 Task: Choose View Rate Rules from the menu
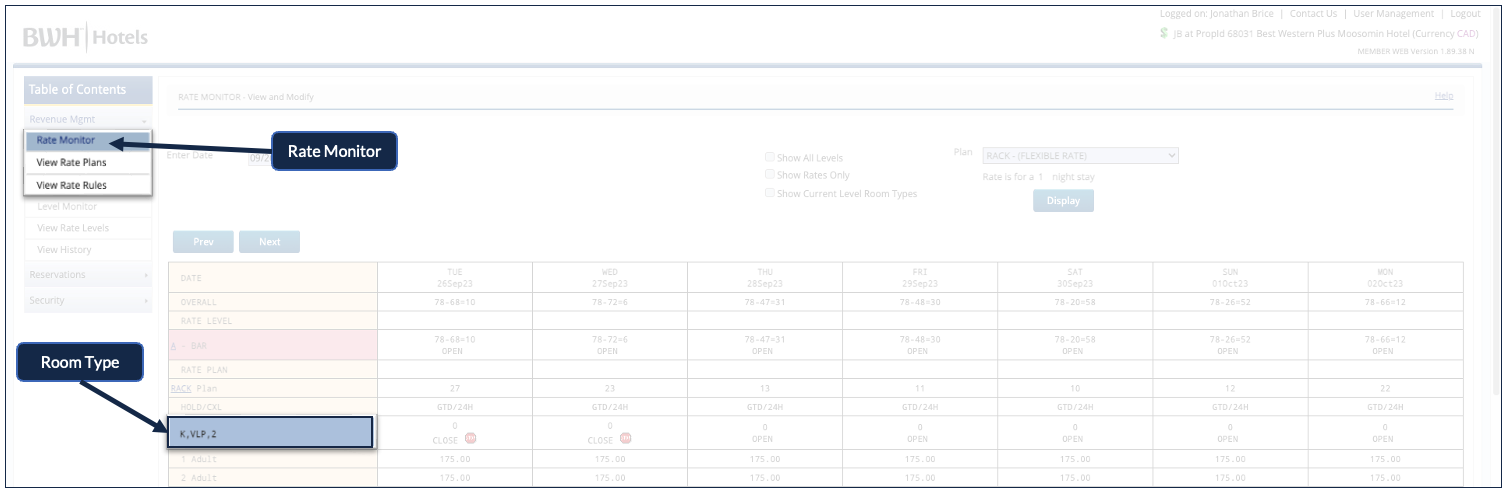pyautogui.click(x=71, y=185)
